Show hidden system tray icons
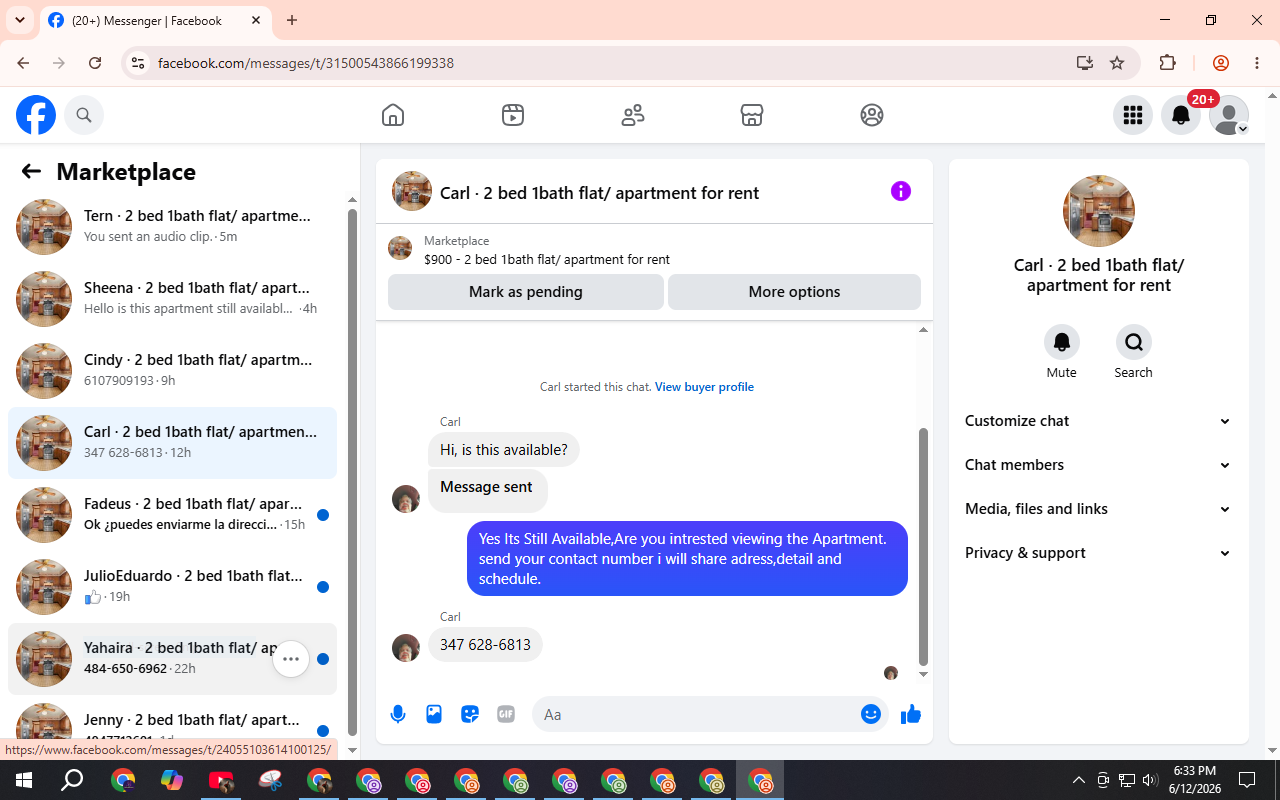Viewport: 1280px width, 800px height. (1078, 780)
